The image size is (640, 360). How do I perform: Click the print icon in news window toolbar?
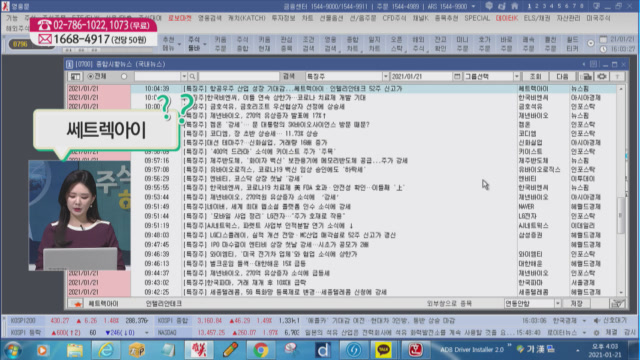pos(587,76)
